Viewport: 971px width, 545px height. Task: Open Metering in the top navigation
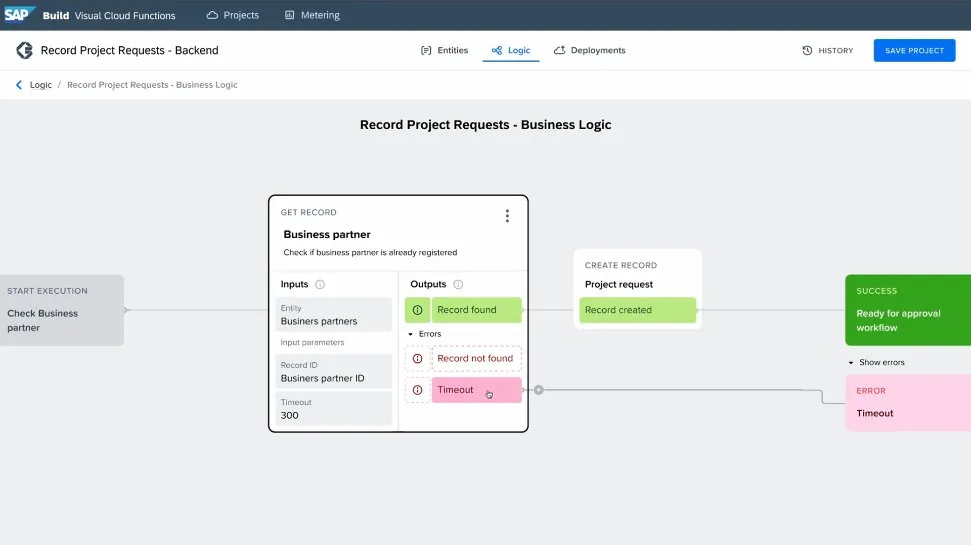pyautogui.click(x=312, y=15)
